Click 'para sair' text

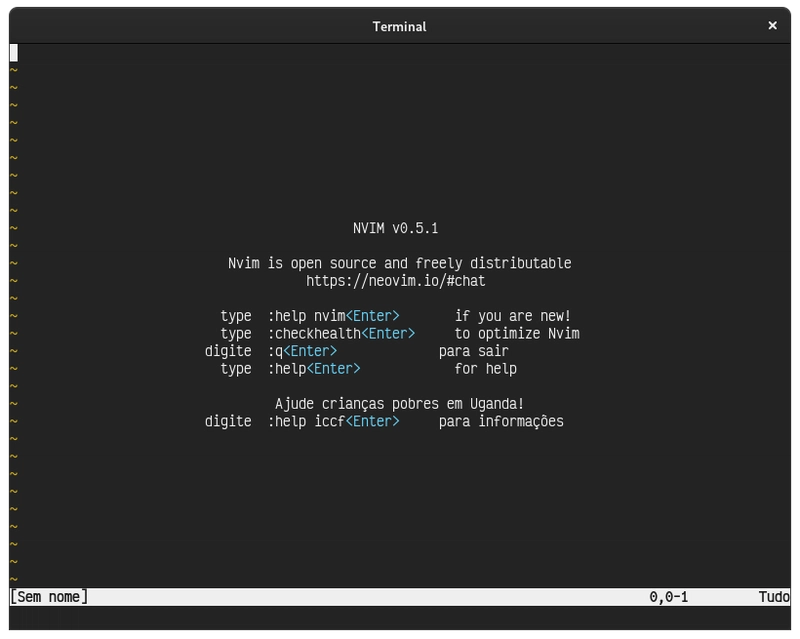pyautogui.click(x=473, y=351)
